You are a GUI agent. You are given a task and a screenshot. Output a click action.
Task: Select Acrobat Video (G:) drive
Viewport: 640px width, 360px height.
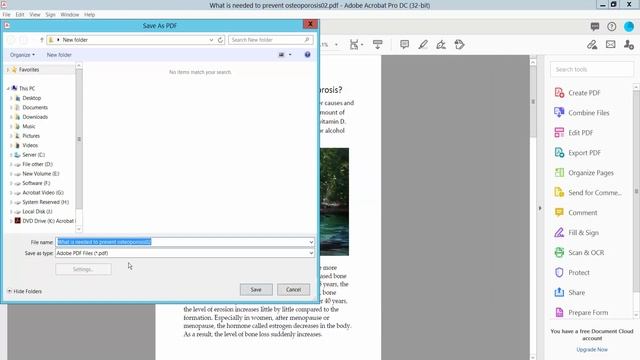tap(42, 193)
